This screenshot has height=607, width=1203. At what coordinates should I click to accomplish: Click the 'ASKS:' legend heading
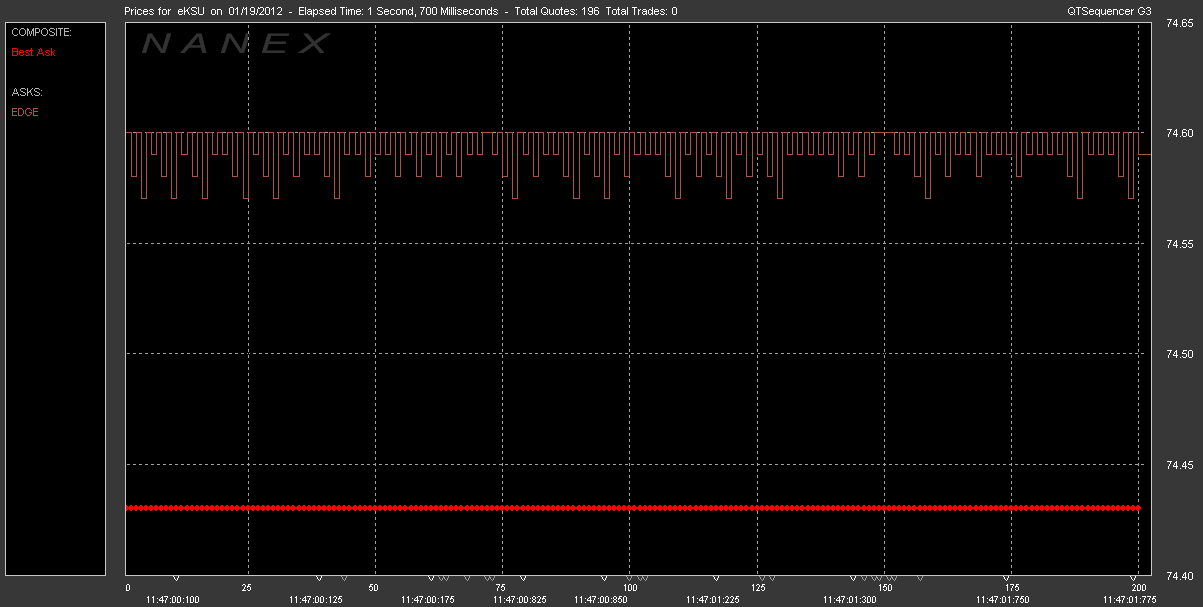click(27, 92)
